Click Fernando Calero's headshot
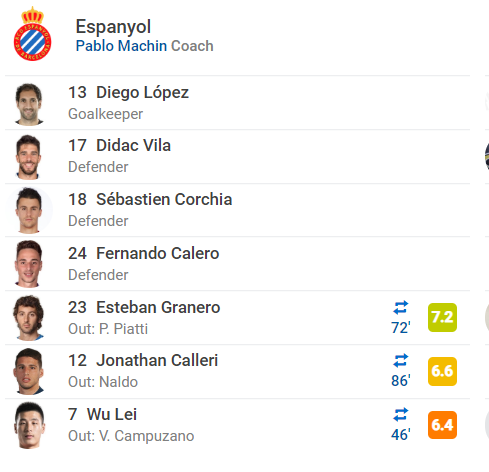489x472 pixels. [x=29, y=264]
